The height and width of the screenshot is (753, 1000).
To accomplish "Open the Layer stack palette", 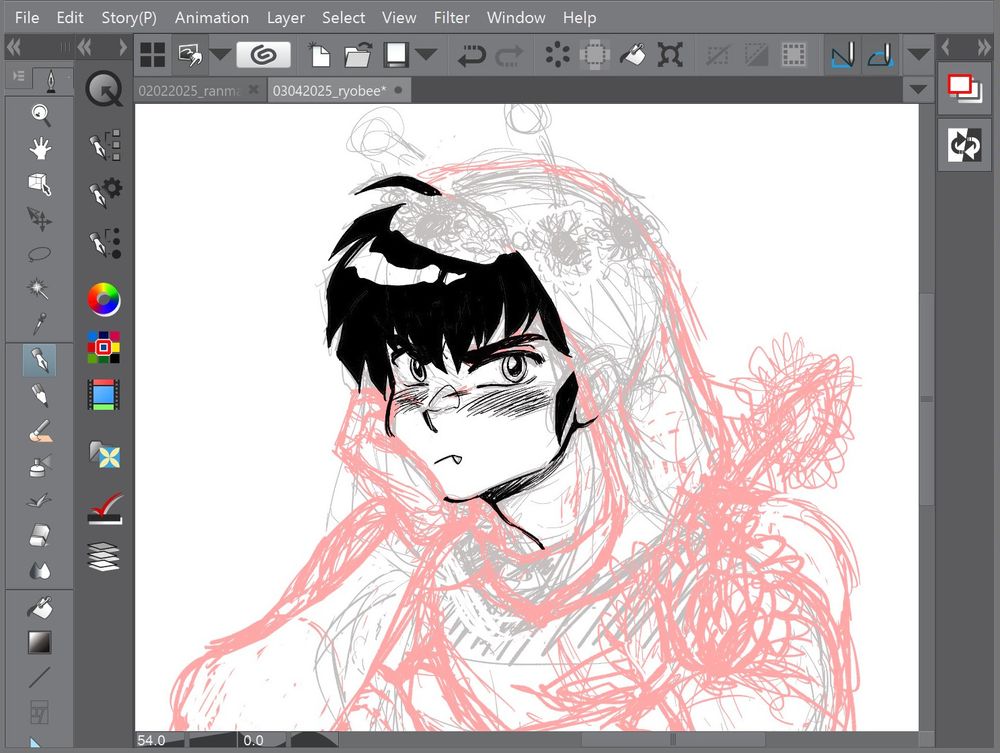I will (x=104, y=557).
